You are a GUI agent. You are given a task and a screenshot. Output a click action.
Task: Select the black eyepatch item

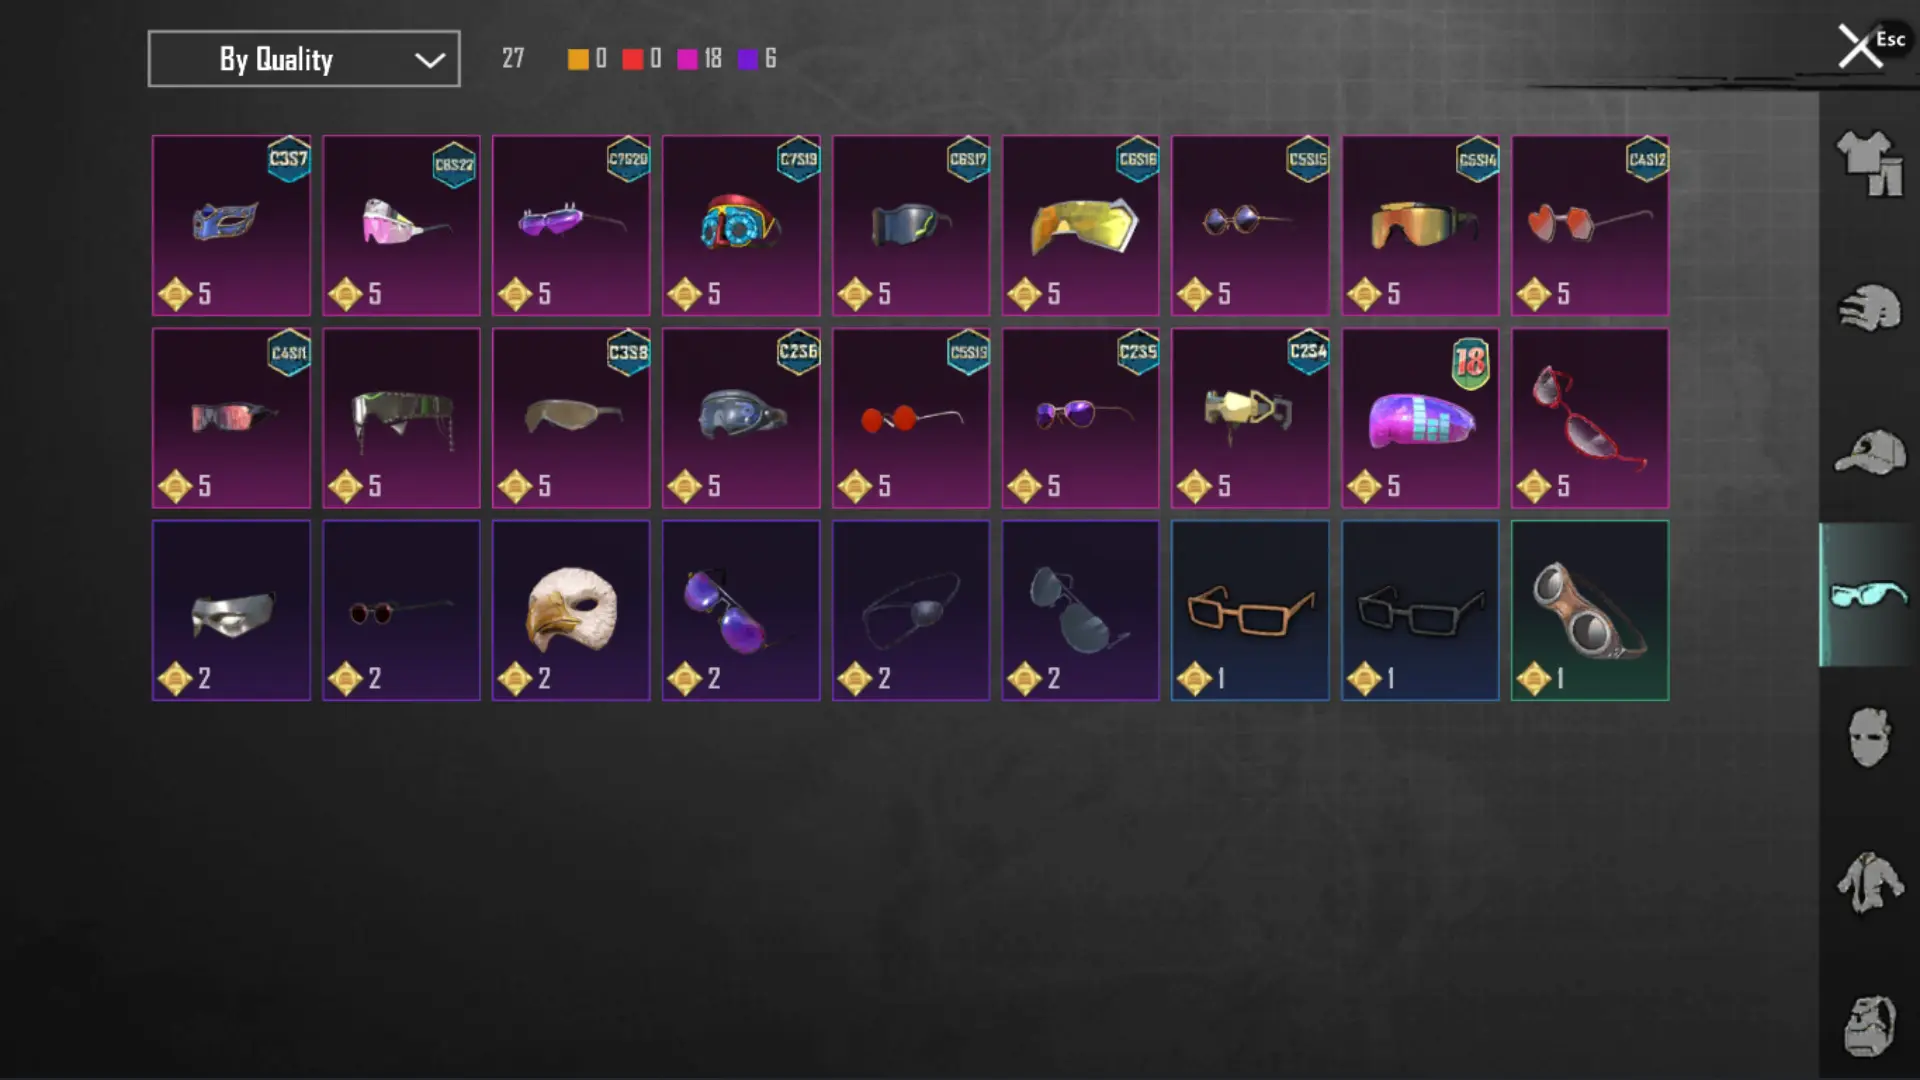coord(911,610)
